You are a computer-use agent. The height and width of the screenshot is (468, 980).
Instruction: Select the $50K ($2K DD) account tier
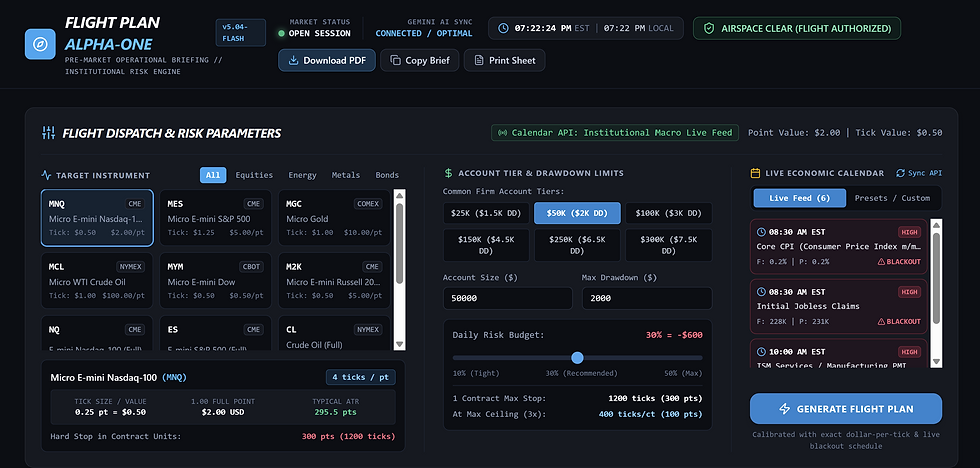pos(578,213)
